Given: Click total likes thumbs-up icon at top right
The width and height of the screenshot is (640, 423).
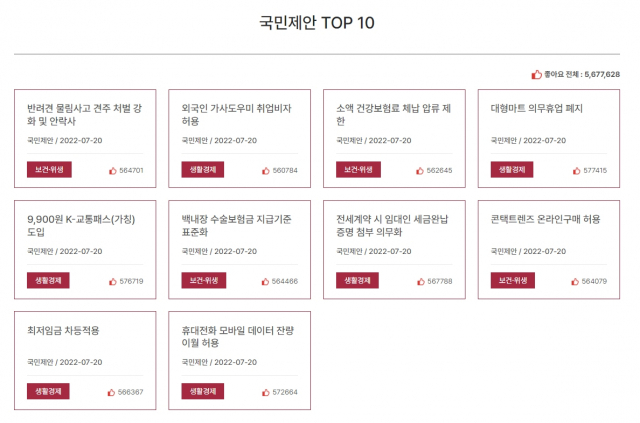Looking at the screenshot, I should point(536,74).
